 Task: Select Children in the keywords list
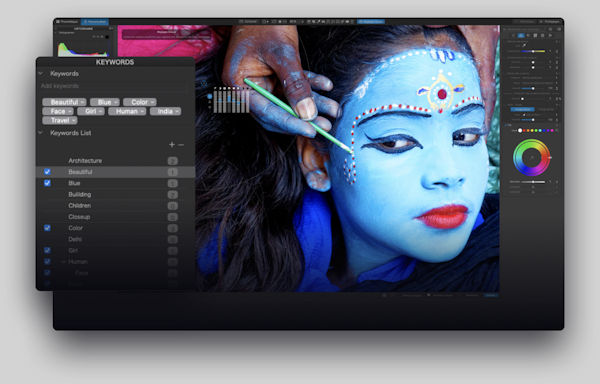point(80,205)
